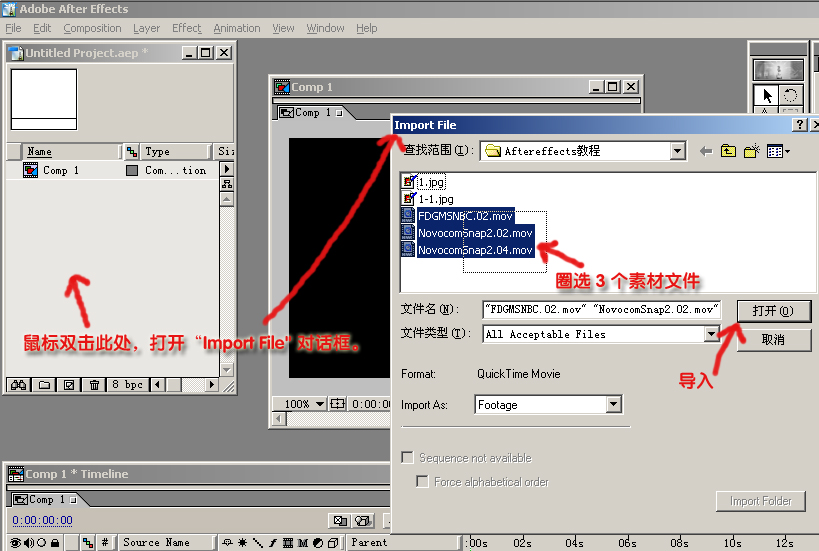Open the Project window options arrow menu
The width and height of the screenshot is (819, 551).
(227, 169)
